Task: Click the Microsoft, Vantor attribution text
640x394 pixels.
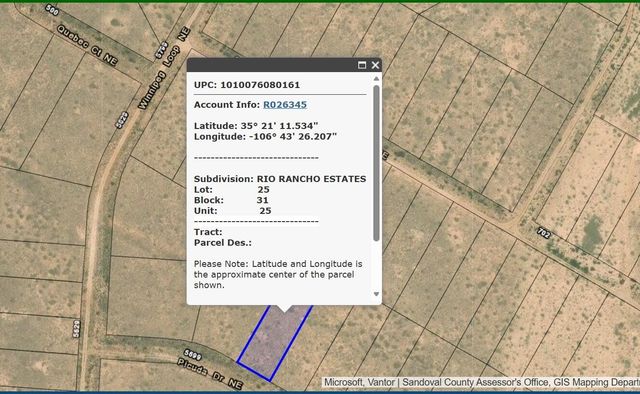Action: pos(360,383)
